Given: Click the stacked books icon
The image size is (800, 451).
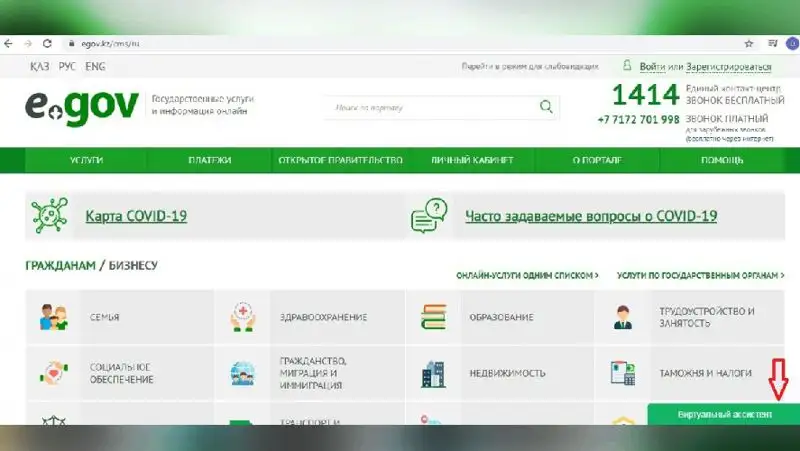Looking at the screenshot, I should (434, 317).
